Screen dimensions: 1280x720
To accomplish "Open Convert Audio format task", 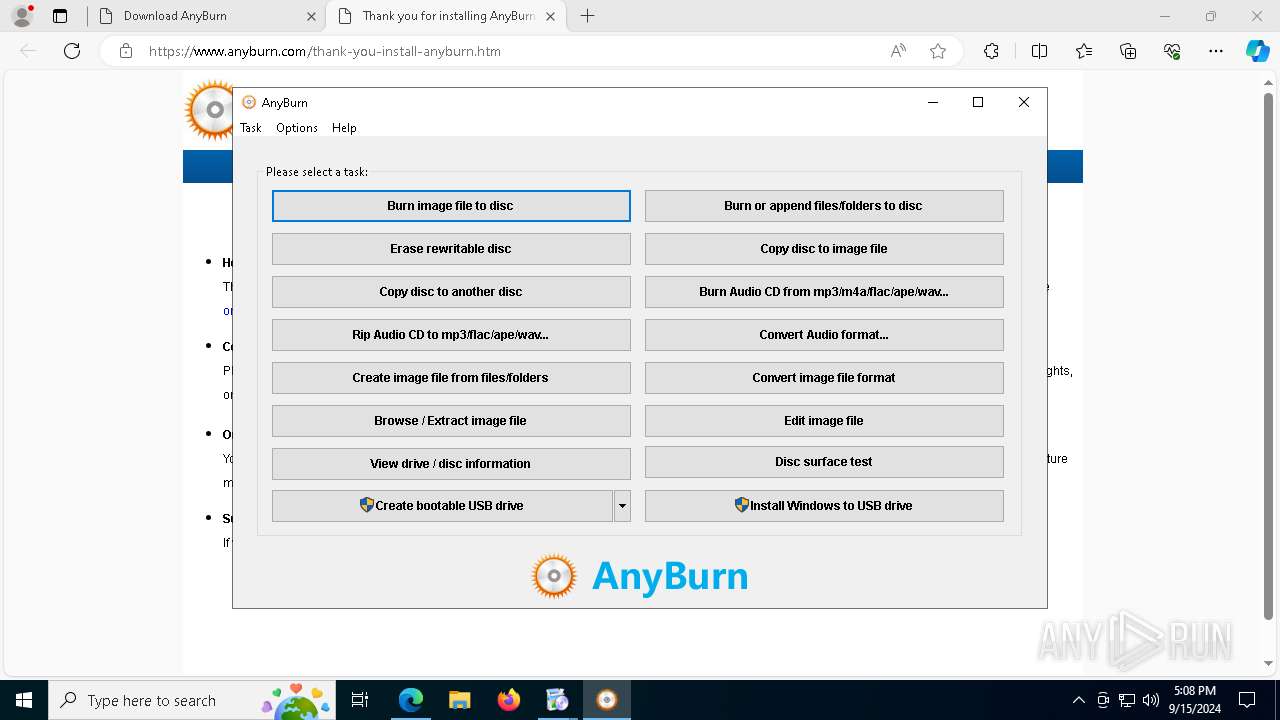I will pyautogui.click(x=824, y=335).
